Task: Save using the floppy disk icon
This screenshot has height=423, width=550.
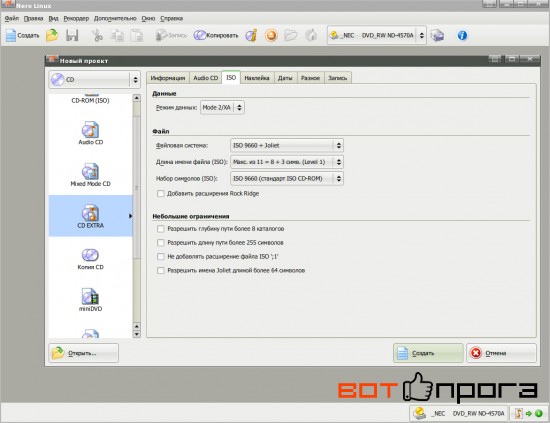Action: pyautogui.click(x=72, y=35)
